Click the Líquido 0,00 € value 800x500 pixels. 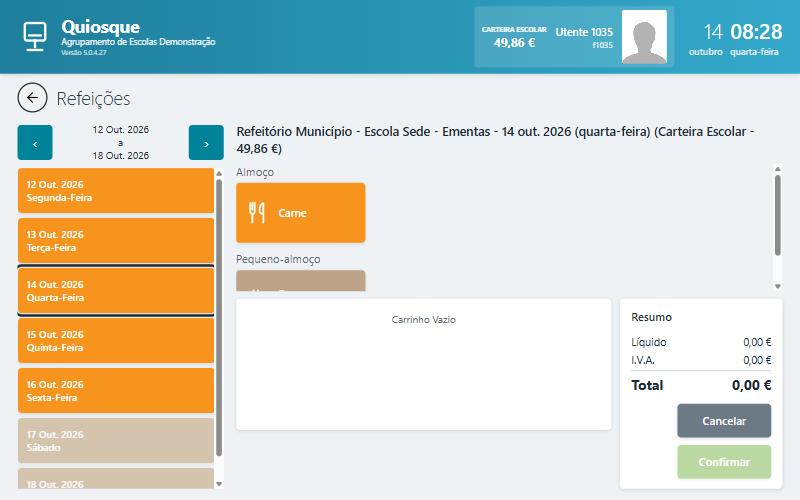pyautogui.click(x=757, y=342)
